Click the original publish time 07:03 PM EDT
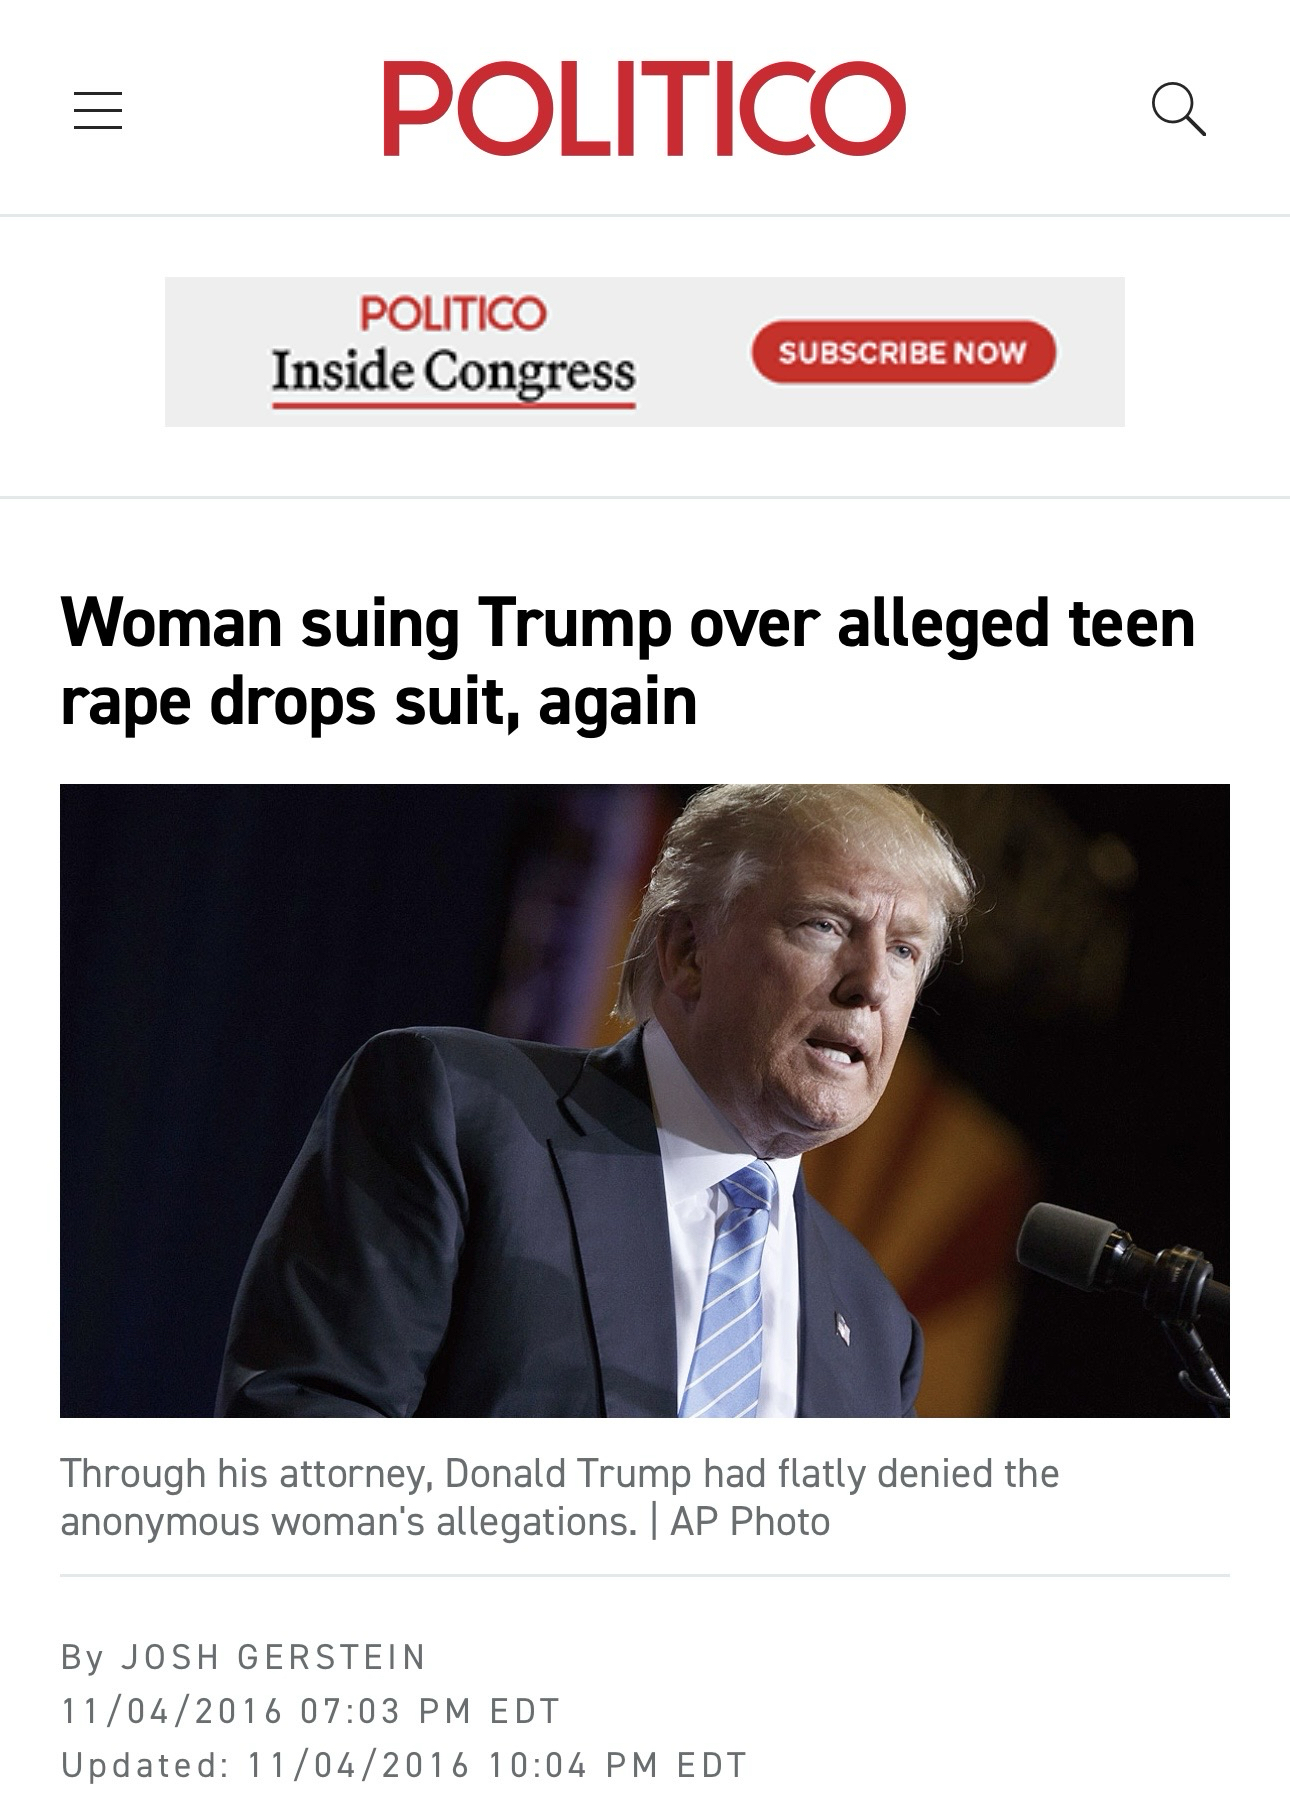Screen dimensions: 1290x1806 (429, 1711)
